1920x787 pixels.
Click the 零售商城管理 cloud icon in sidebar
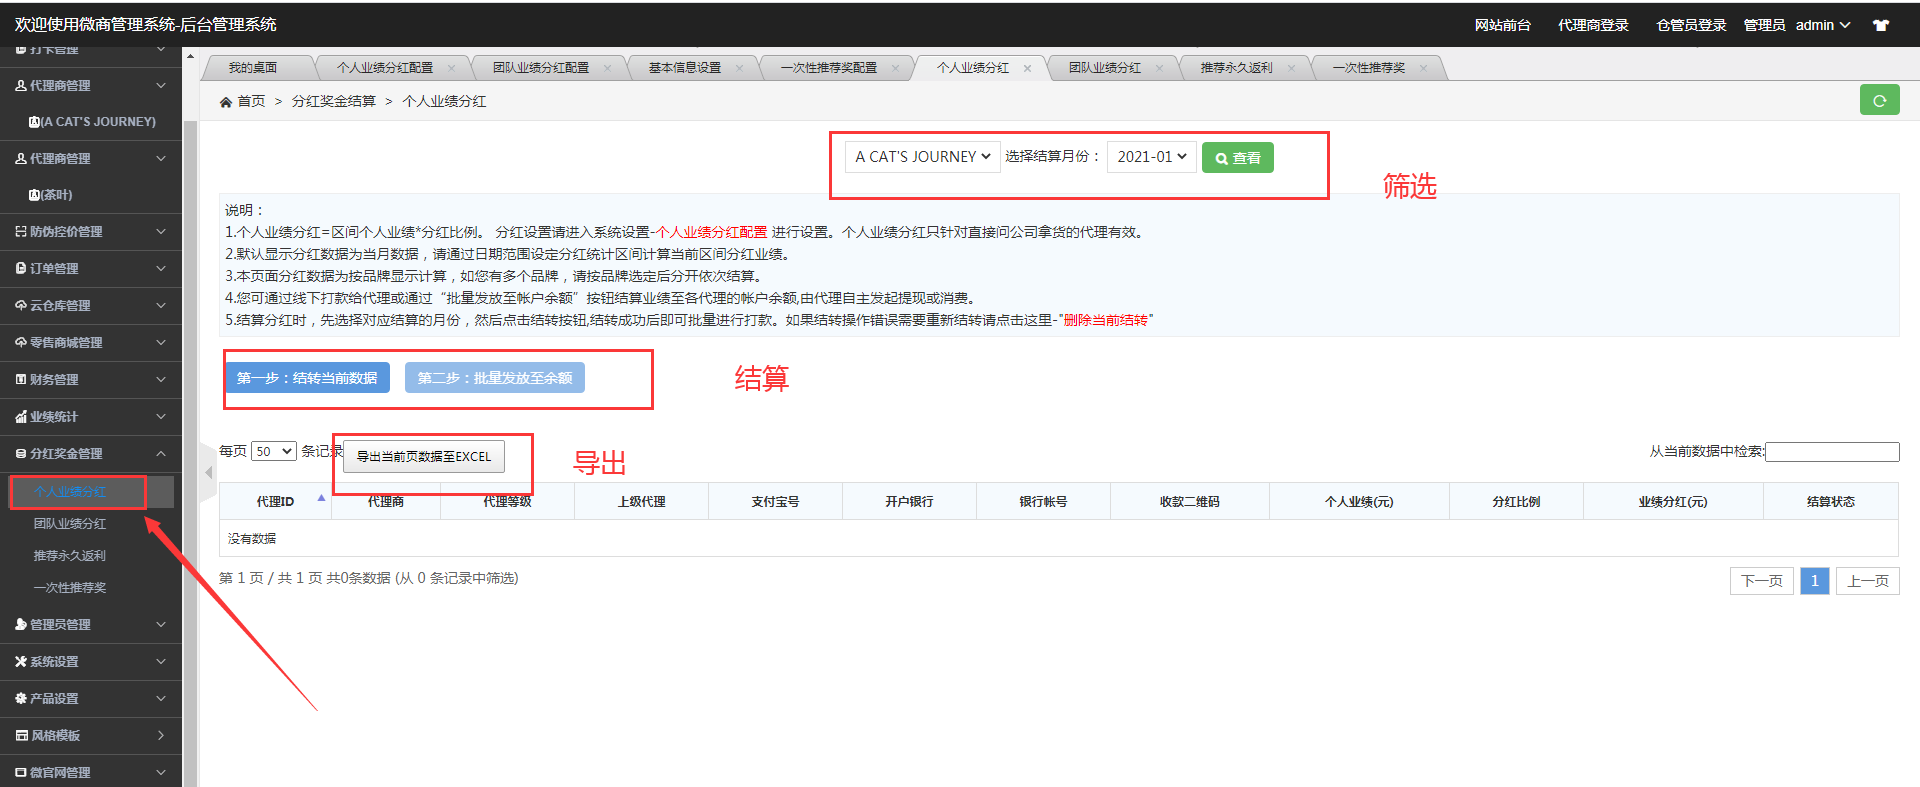point(21,343)
